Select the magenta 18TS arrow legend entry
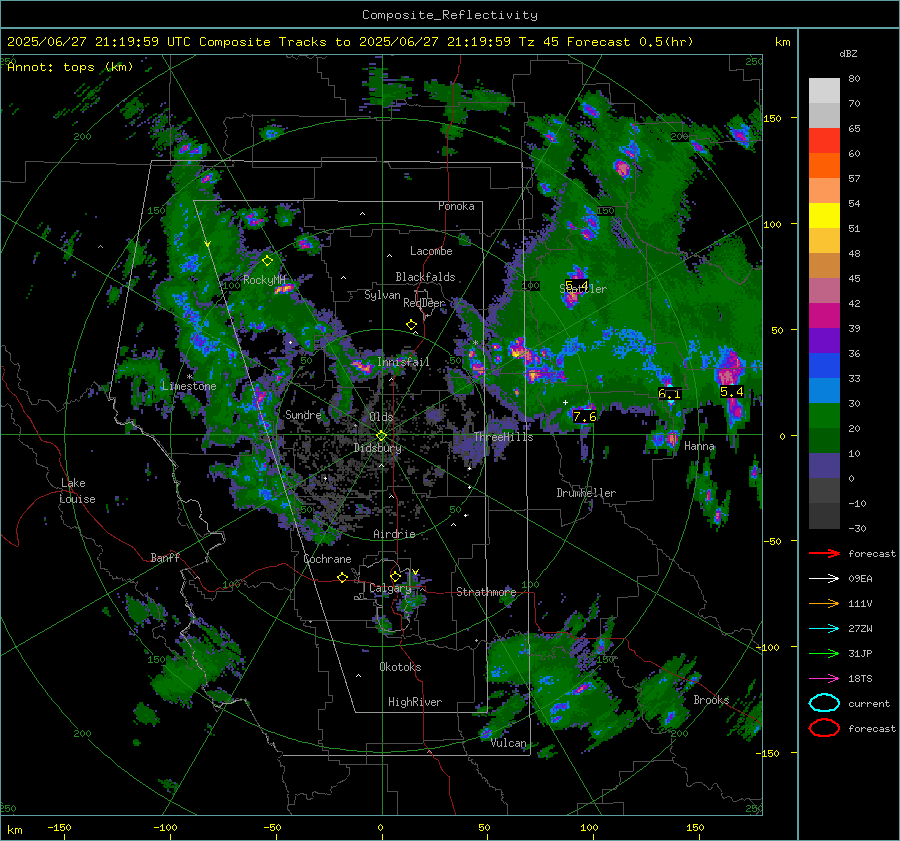The height and width of the screenshot is (841, 900). [x=824, y=678]
